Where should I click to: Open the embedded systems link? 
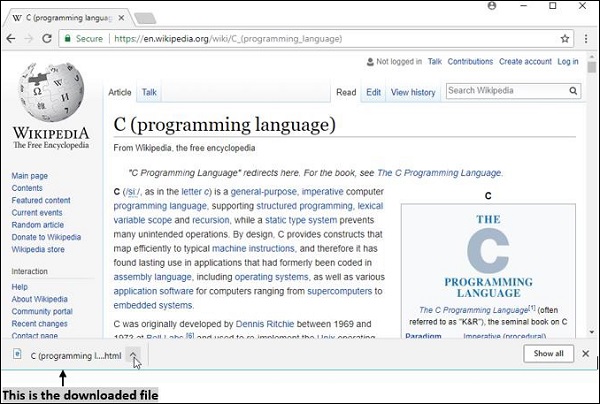click(x=153, y=305)
